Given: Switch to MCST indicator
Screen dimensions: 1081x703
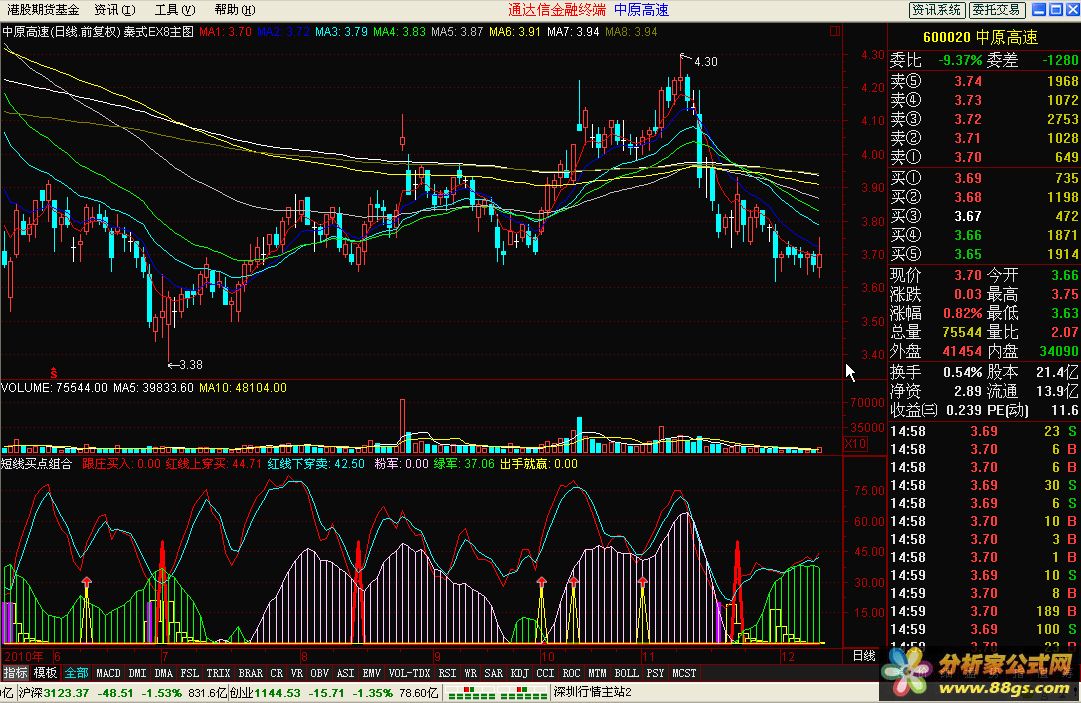Looking at the screenshot, I should 685,673.
